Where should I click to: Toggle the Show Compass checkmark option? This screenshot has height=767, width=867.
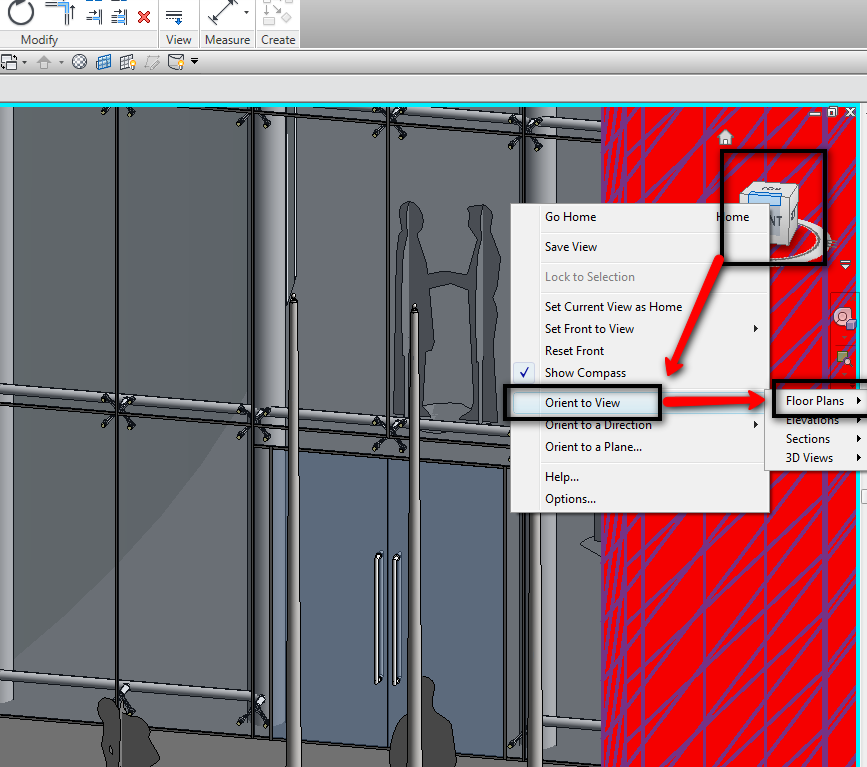585,373
